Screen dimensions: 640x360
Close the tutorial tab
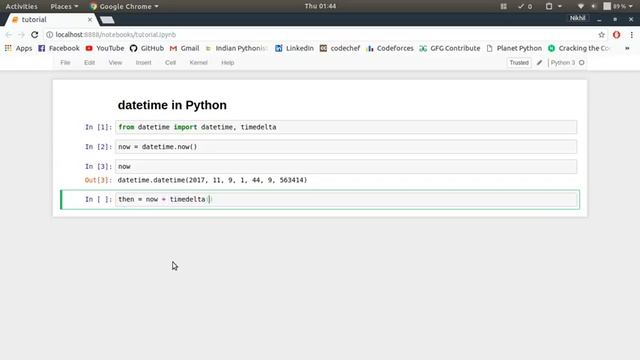[90, 20]
